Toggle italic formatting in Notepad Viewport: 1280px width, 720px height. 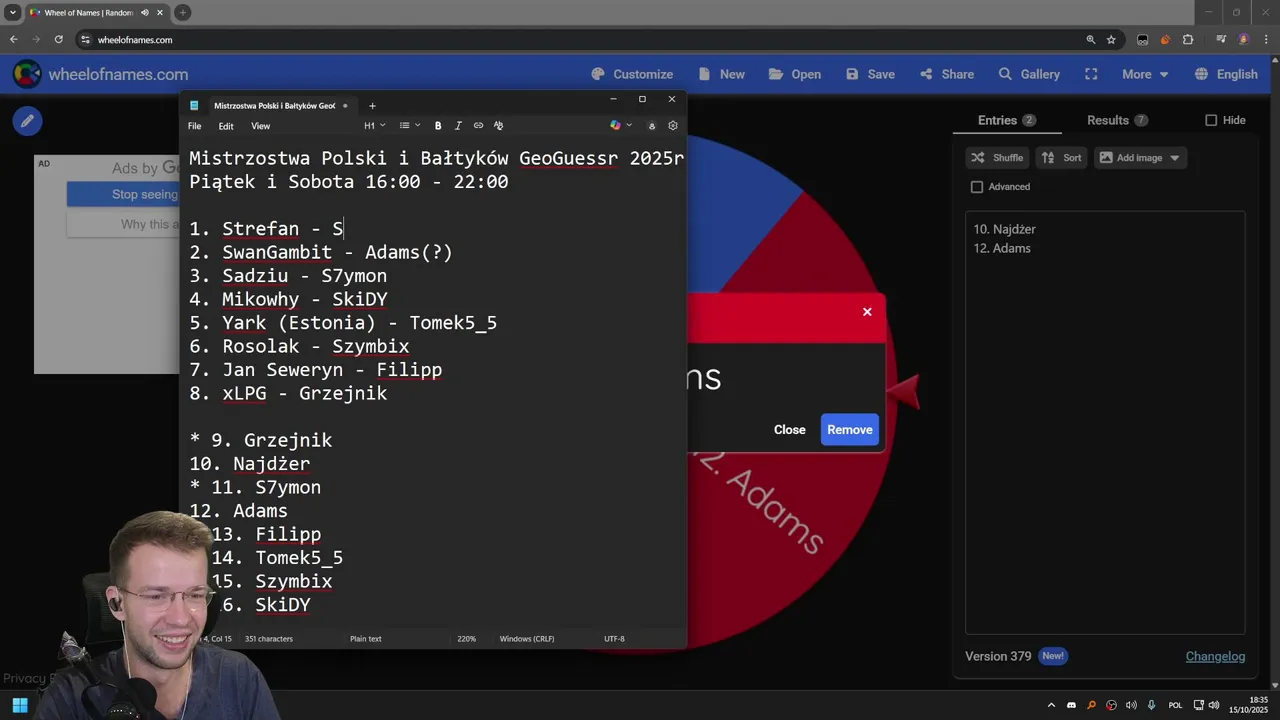458,126
